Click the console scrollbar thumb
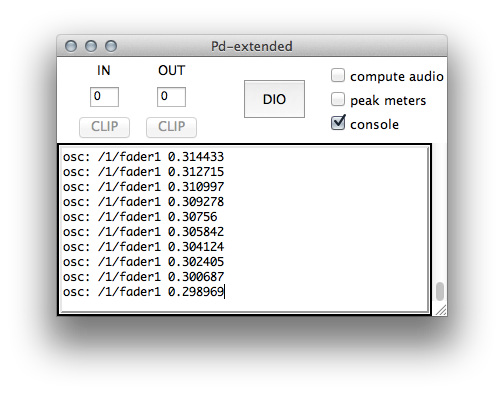504x395 pixels. click(440, 291)
